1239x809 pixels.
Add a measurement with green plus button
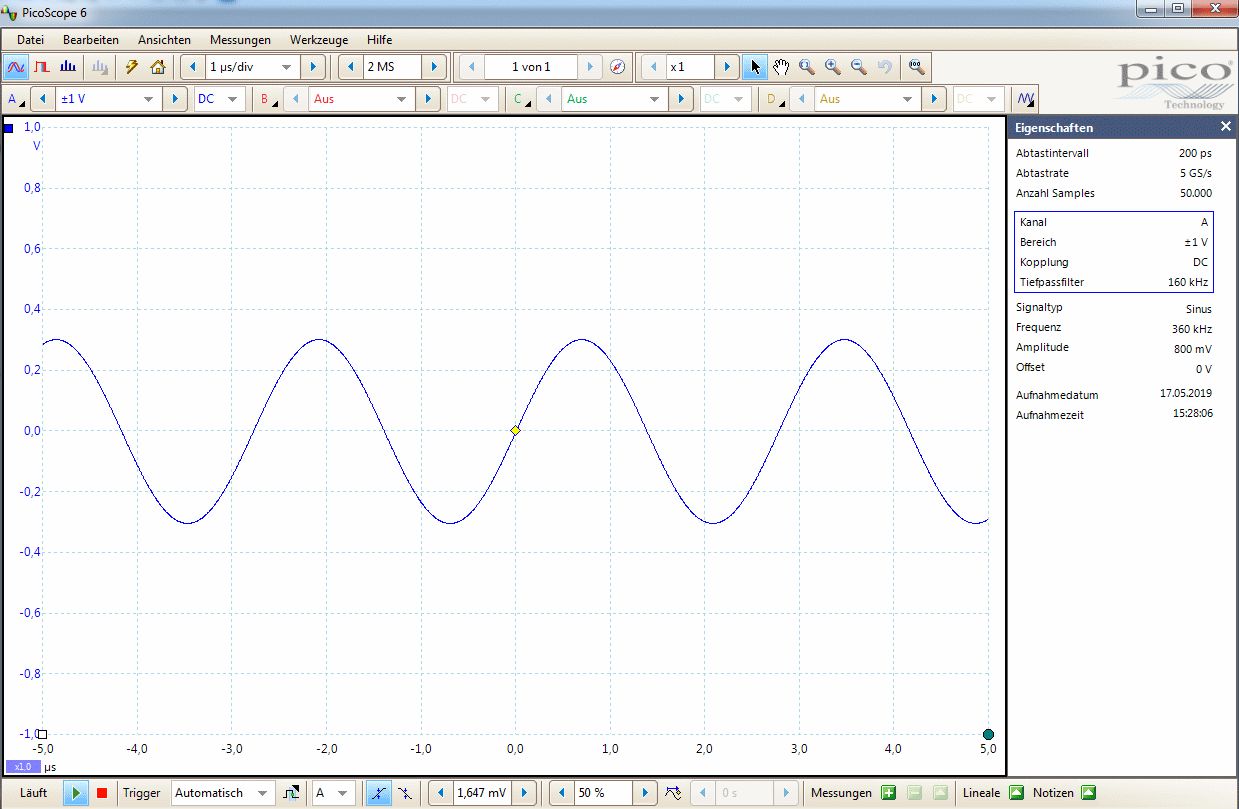pos(888,793)
